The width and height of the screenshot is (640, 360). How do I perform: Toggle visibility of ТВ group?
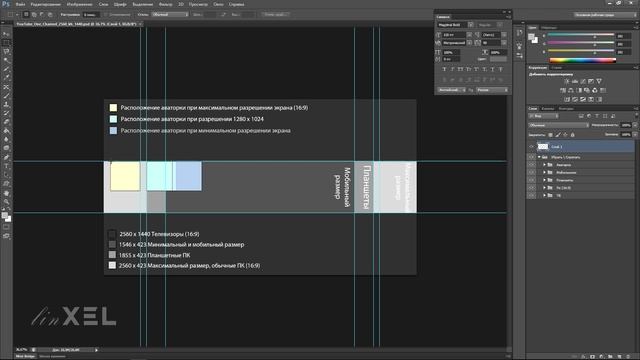(531, 196)
